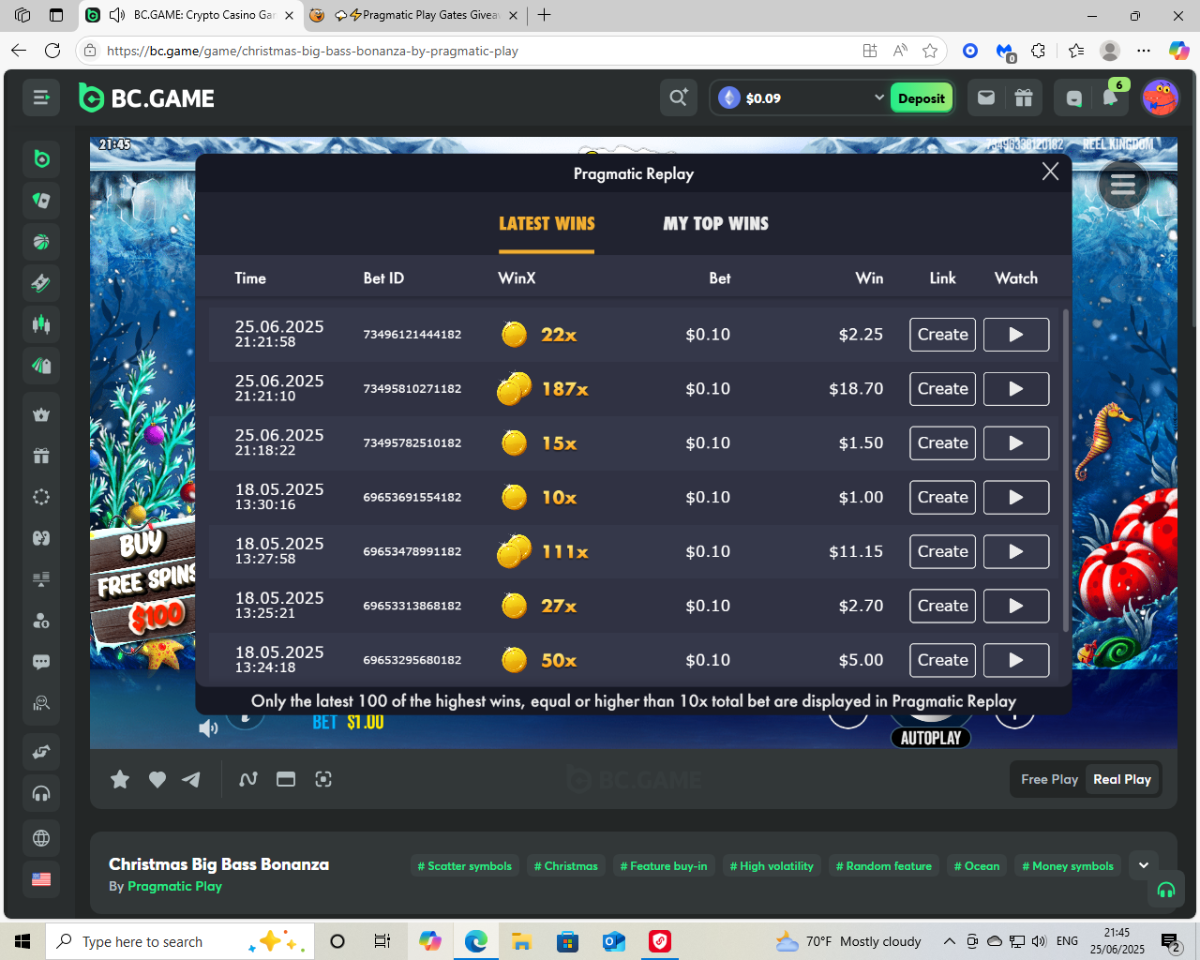Open the candlestick trading icon in sidebar

click(x=41, y=324)
